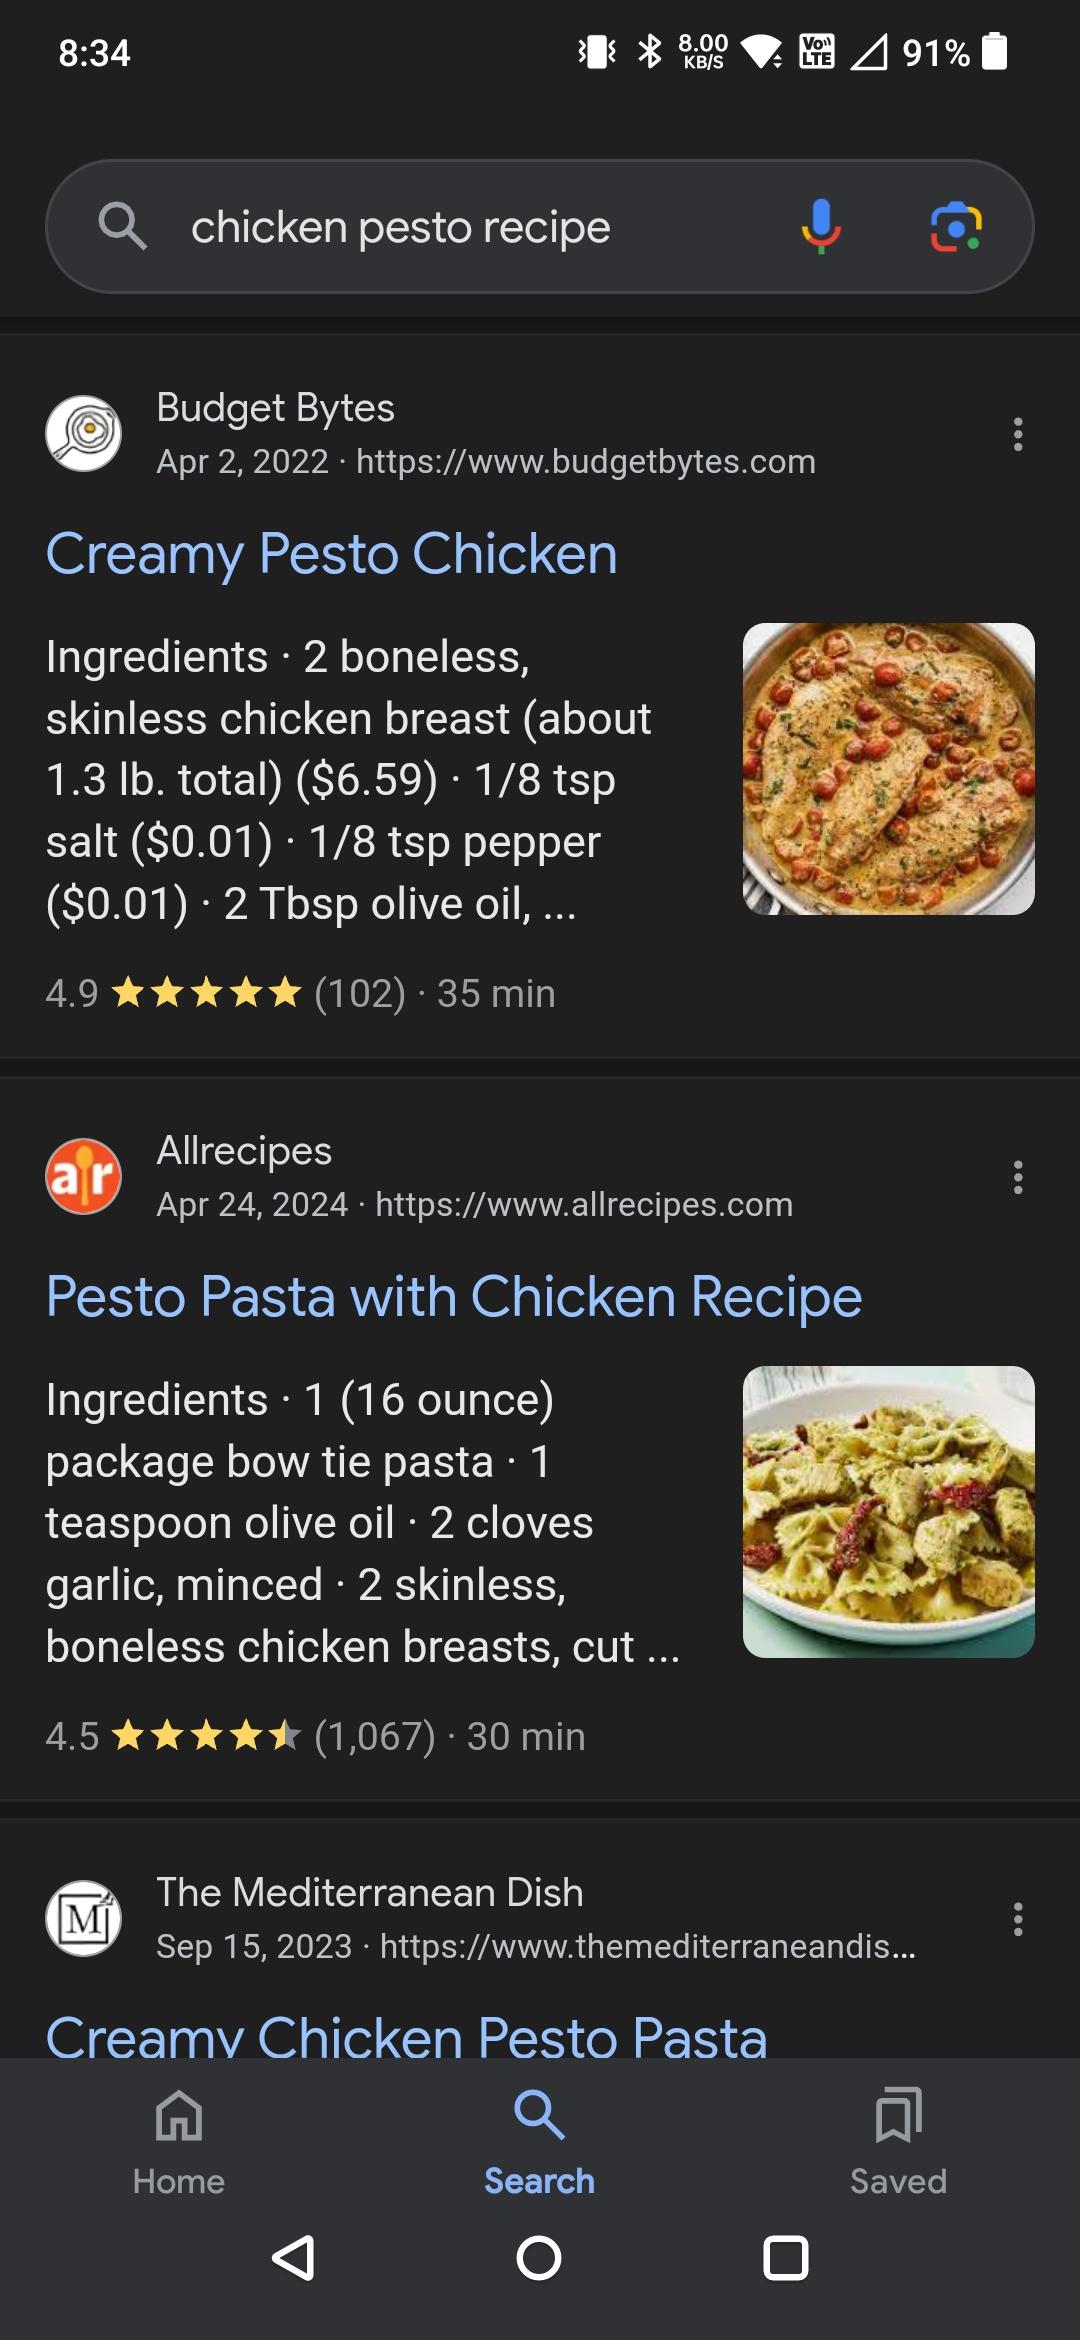Screen dimensions: 1080x2340
Task: Tap the Android recent apps square button
Action: pos(786,2258)
